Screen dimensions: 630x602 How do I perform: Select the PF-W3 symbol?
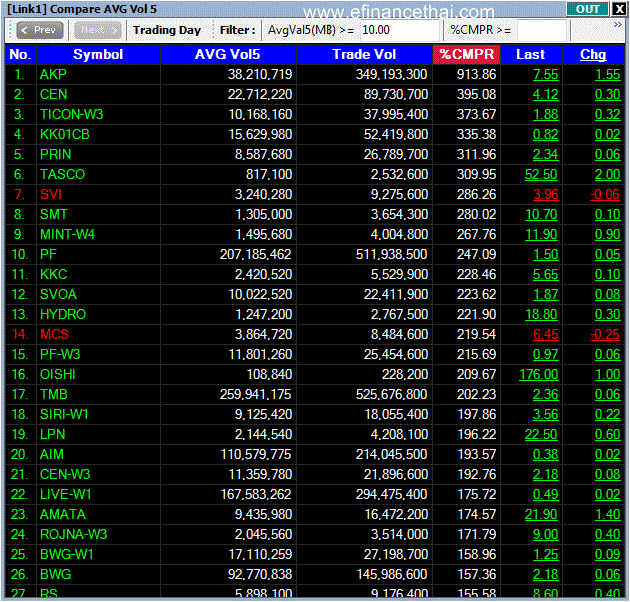[x=60, y=354]
